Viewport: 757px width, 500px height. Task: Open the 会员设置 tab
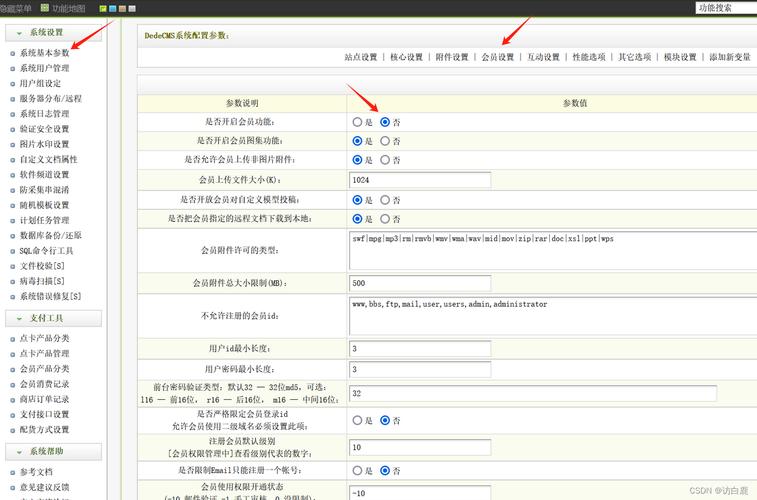pos(498,57)
